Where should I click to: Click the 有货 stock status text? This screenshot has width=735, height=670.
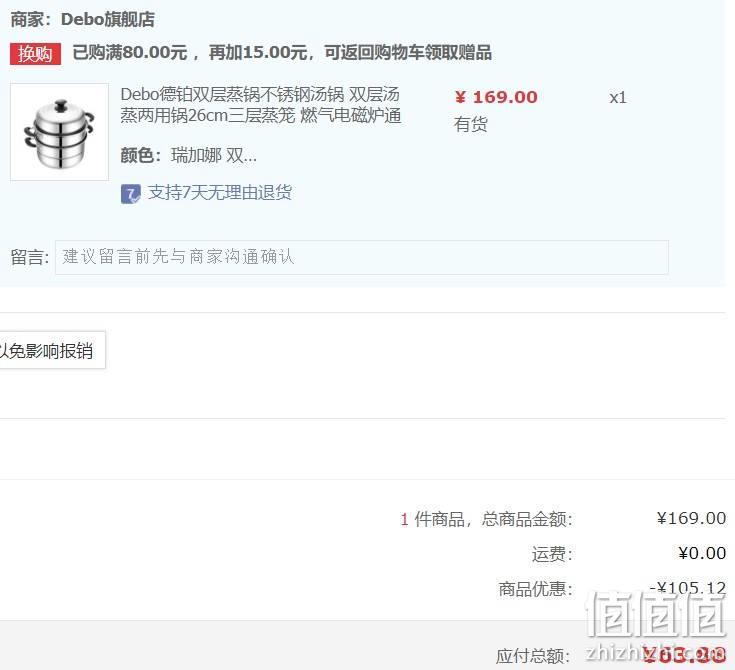click(471, 124)
